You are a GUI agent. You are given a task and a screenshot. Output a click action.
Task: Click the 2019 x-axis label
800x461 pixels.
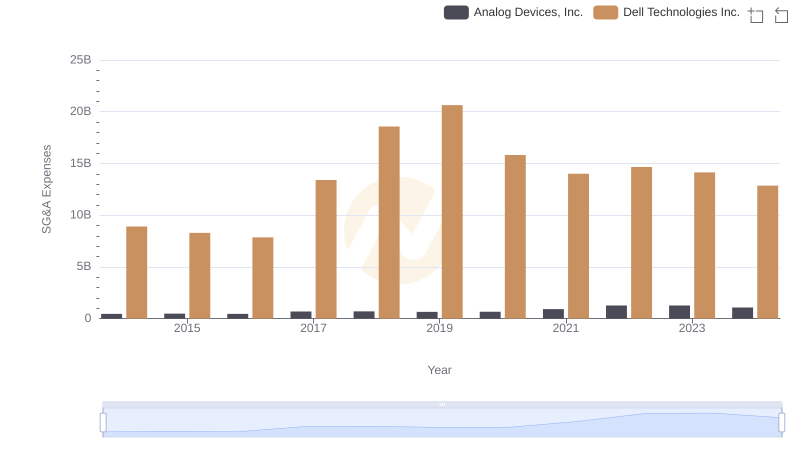(439, 328)
